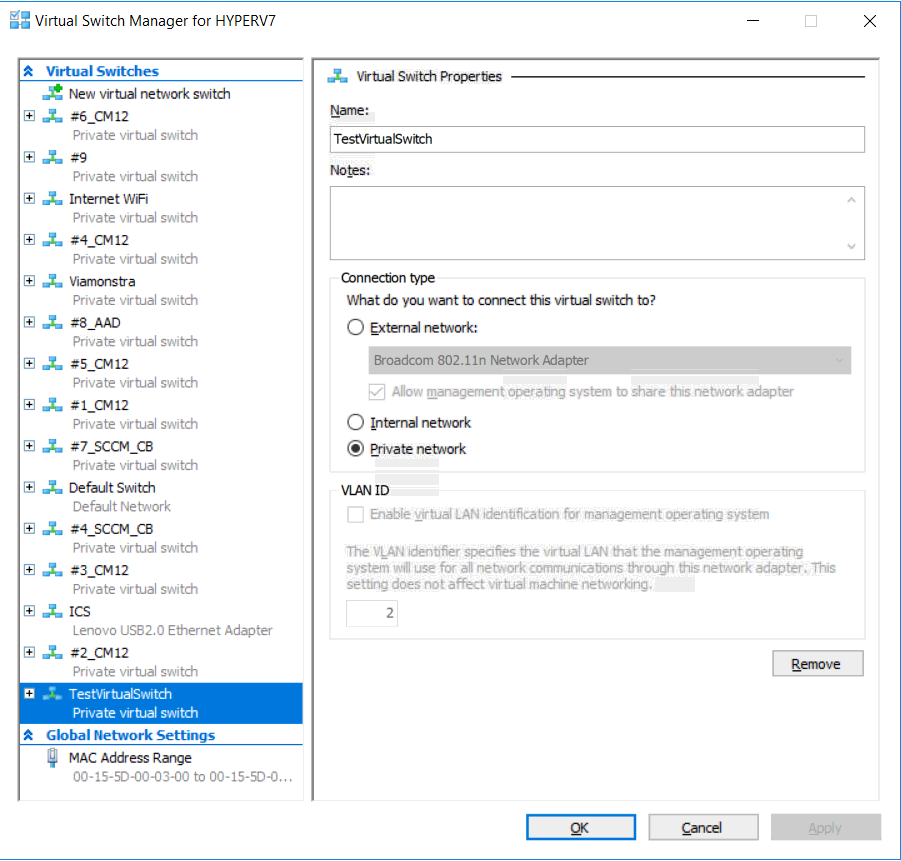
Task: Select the #6_CM12 switch icon
Action: click(53, 116)
